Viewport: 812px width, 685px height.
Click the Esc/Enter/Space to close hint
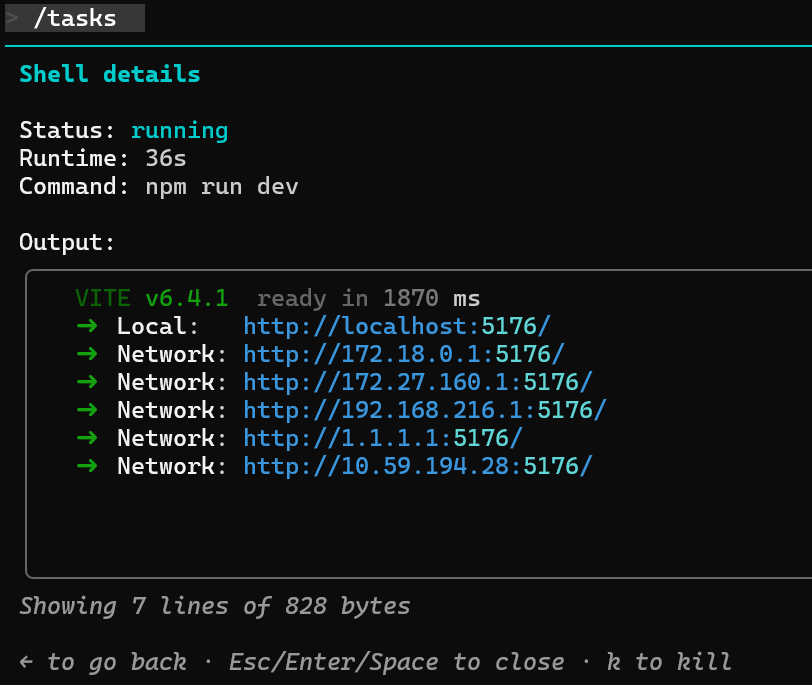[396, 662]
